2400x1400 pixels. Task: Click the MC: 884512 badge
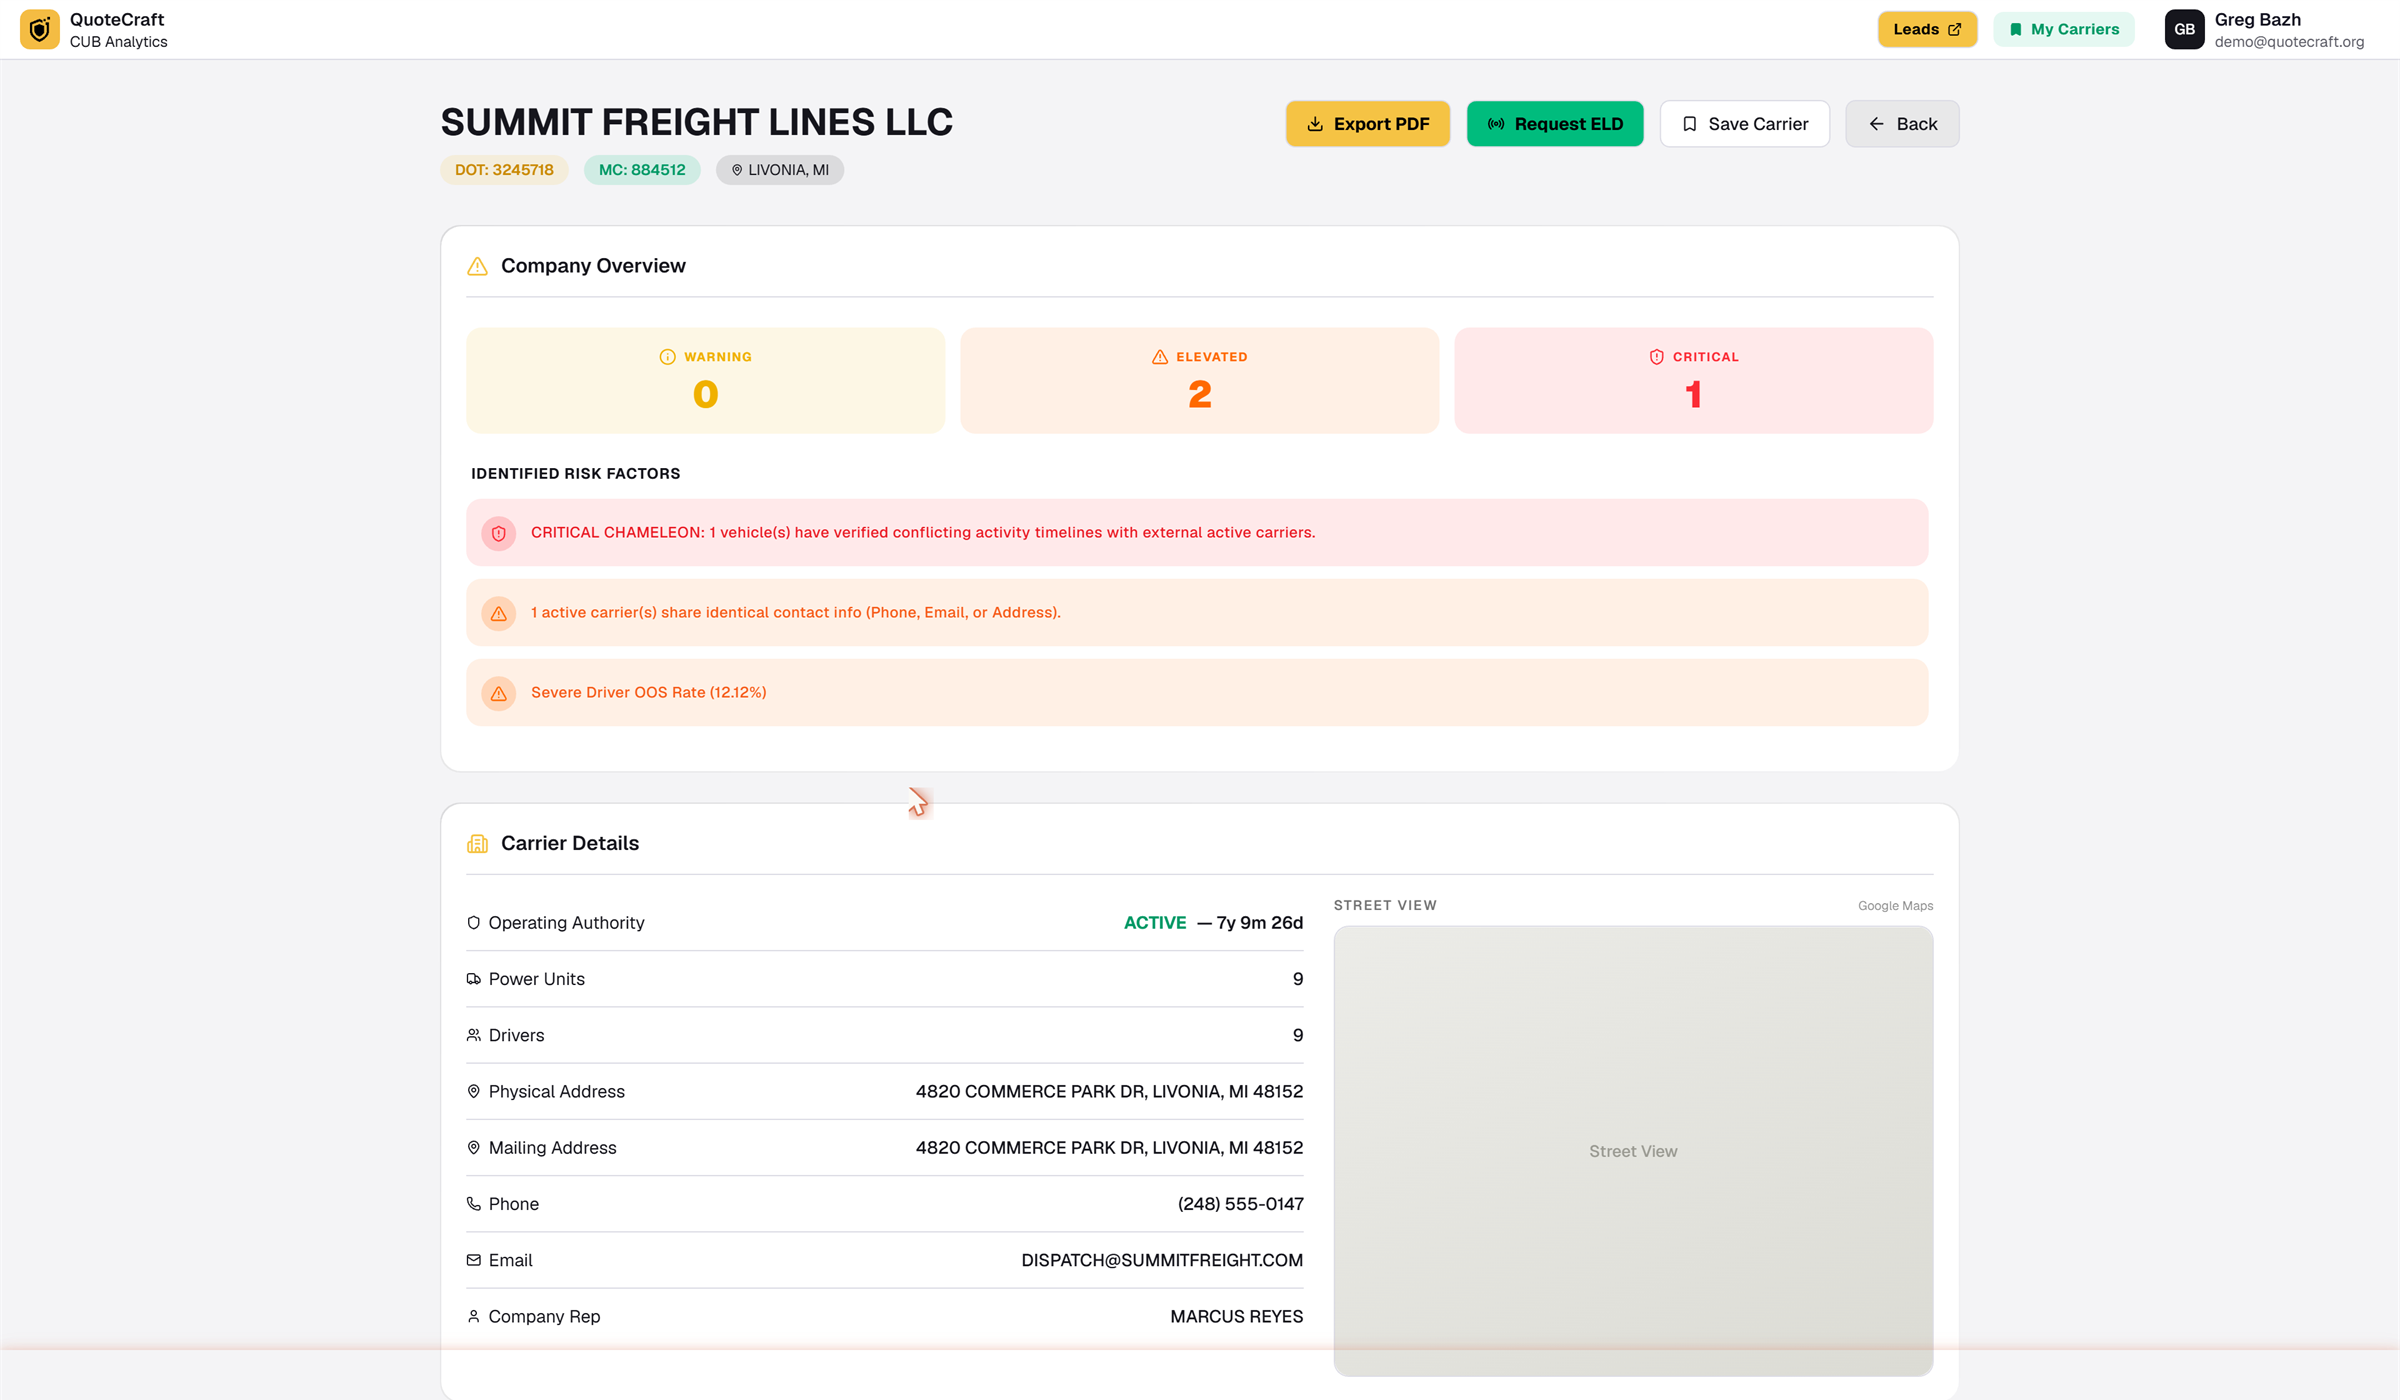[642, 170]
